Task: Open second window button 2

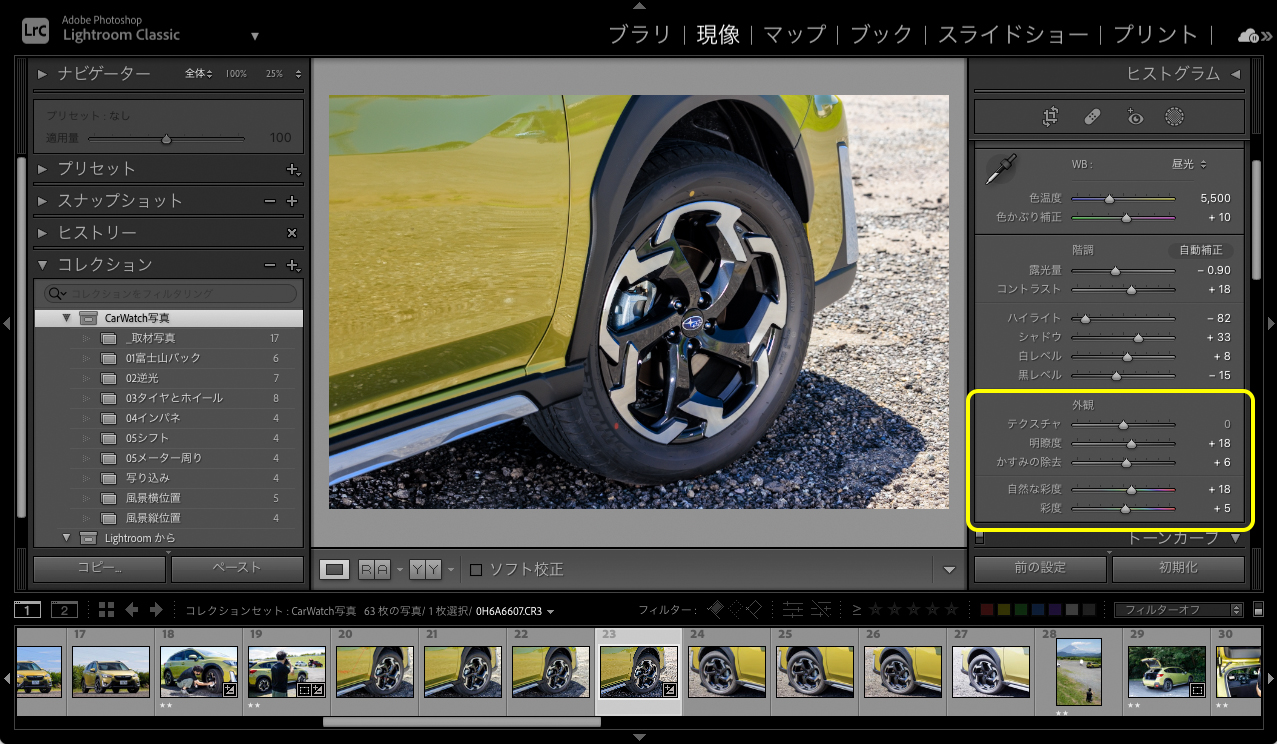Action: coord(64,610)
